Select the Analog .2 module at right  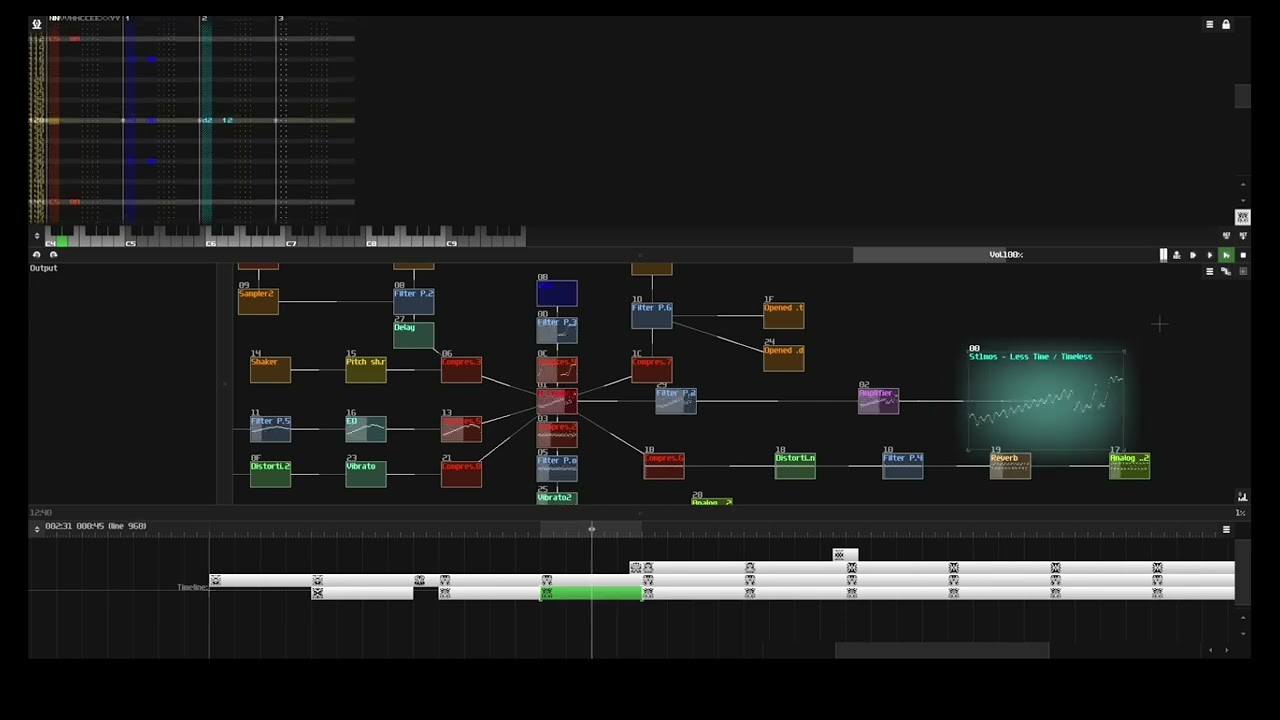[x=1130, y=466]
